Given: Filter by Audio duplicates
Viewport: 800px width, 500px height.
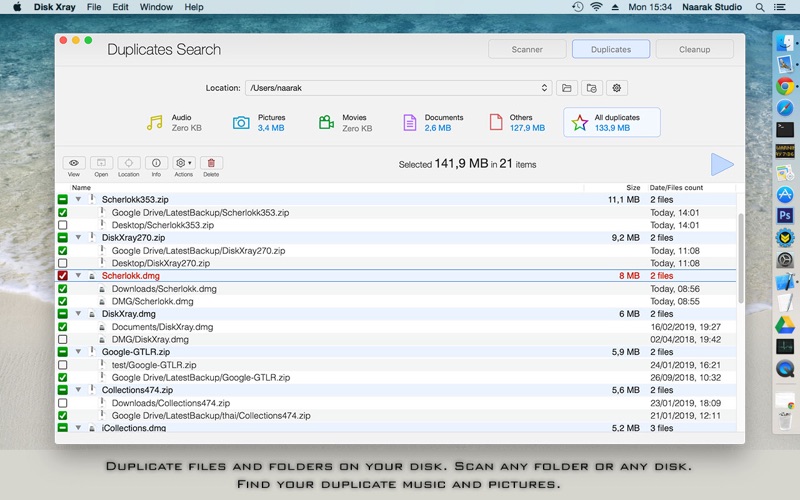Looking at the screenshot, I should tap(174, 122).
